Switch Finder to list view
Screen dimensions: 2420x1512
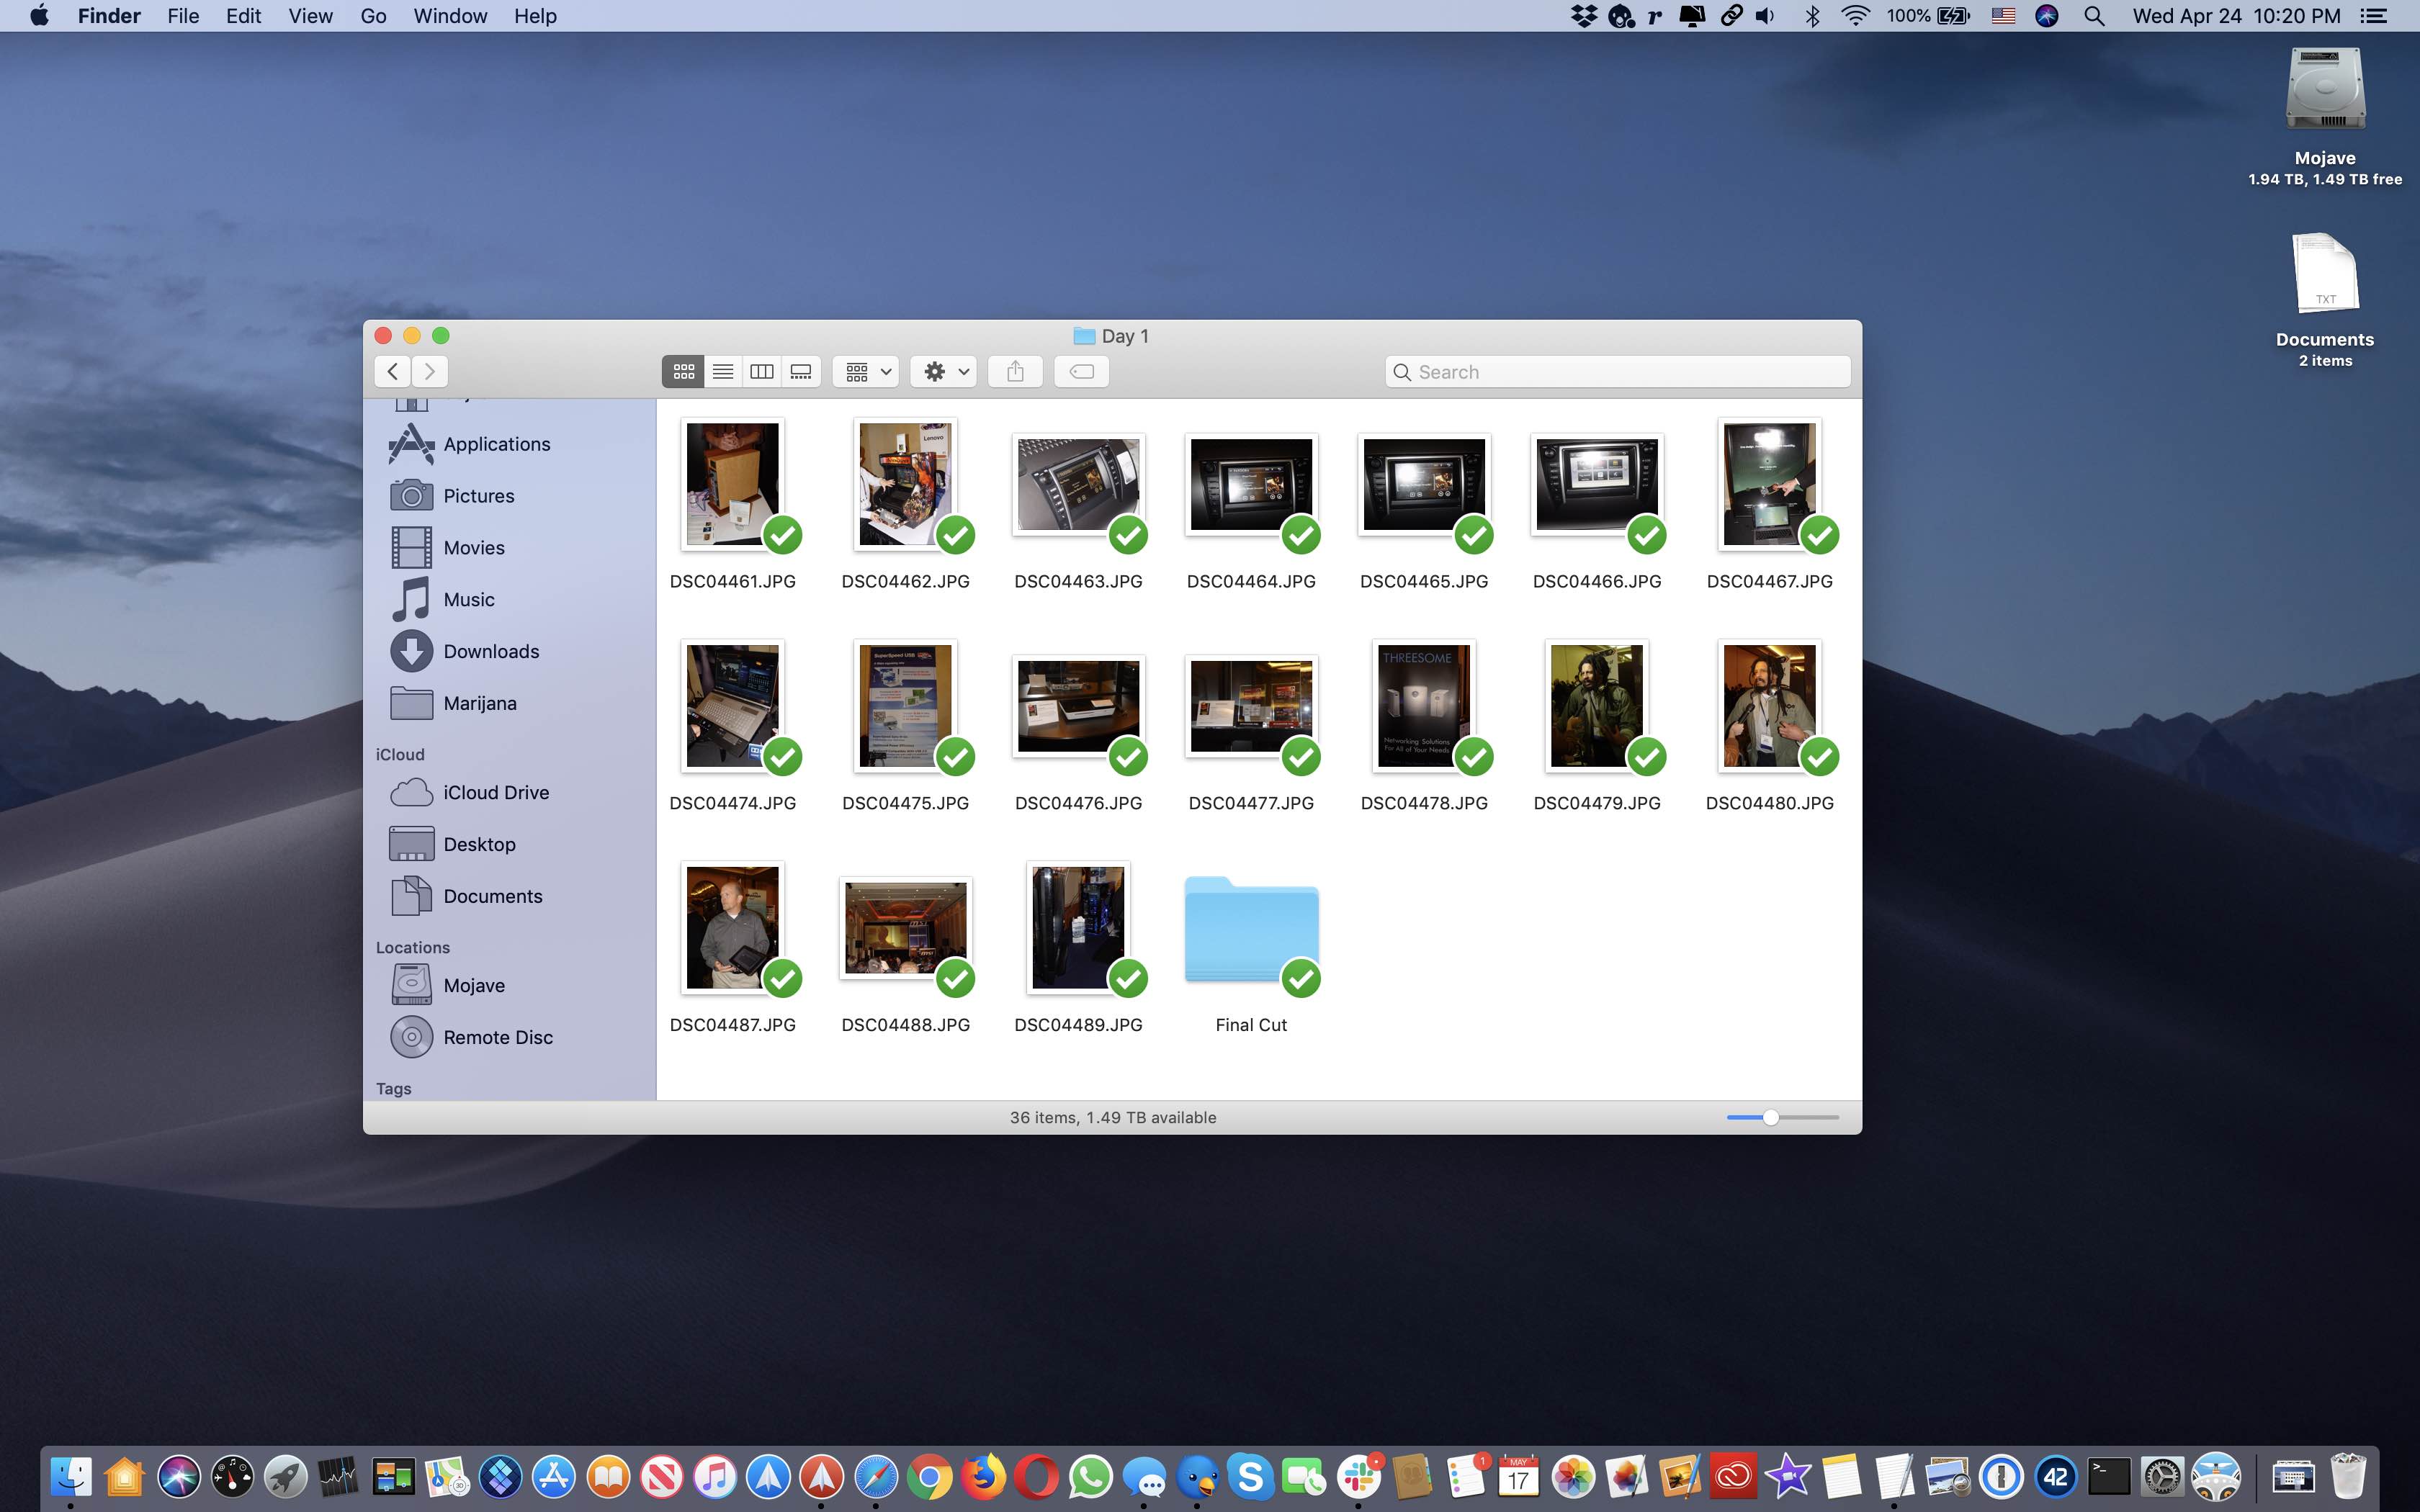[x=722, y=372]
